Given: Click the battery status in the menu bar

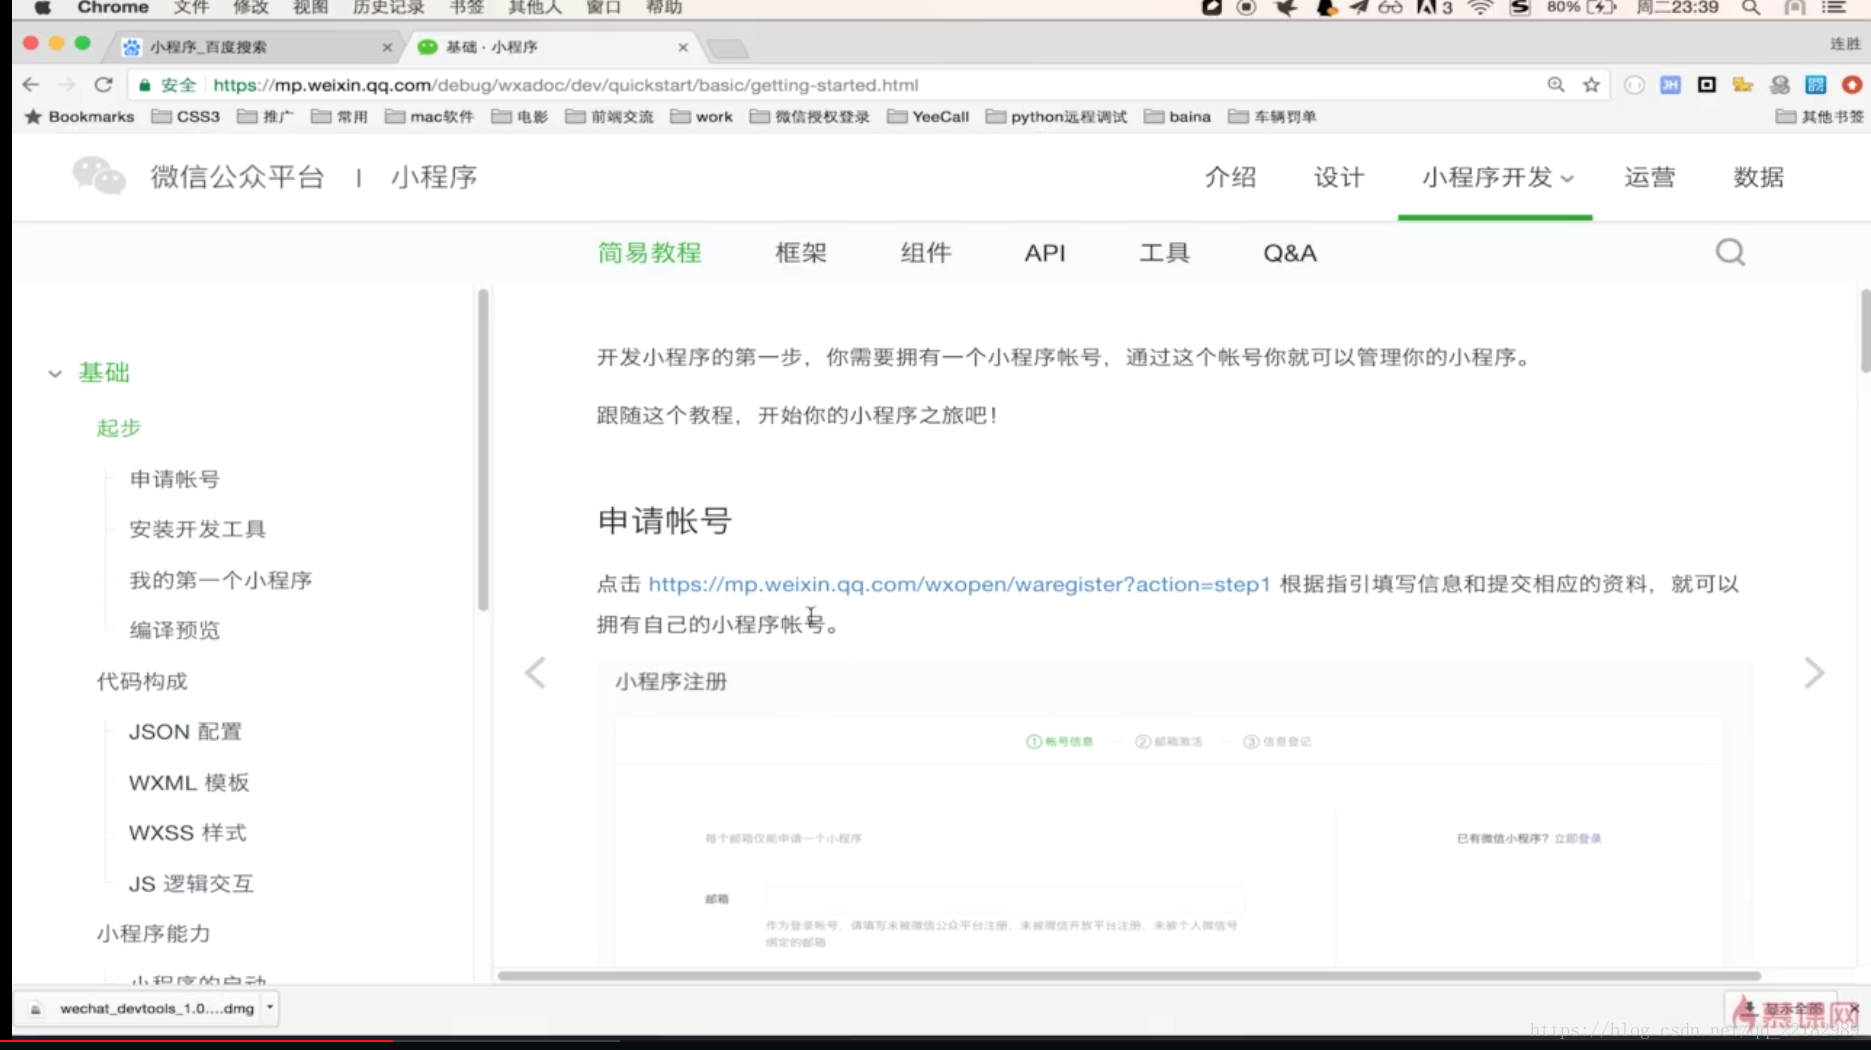Looking at the screenshot, I should [1582, 8].
